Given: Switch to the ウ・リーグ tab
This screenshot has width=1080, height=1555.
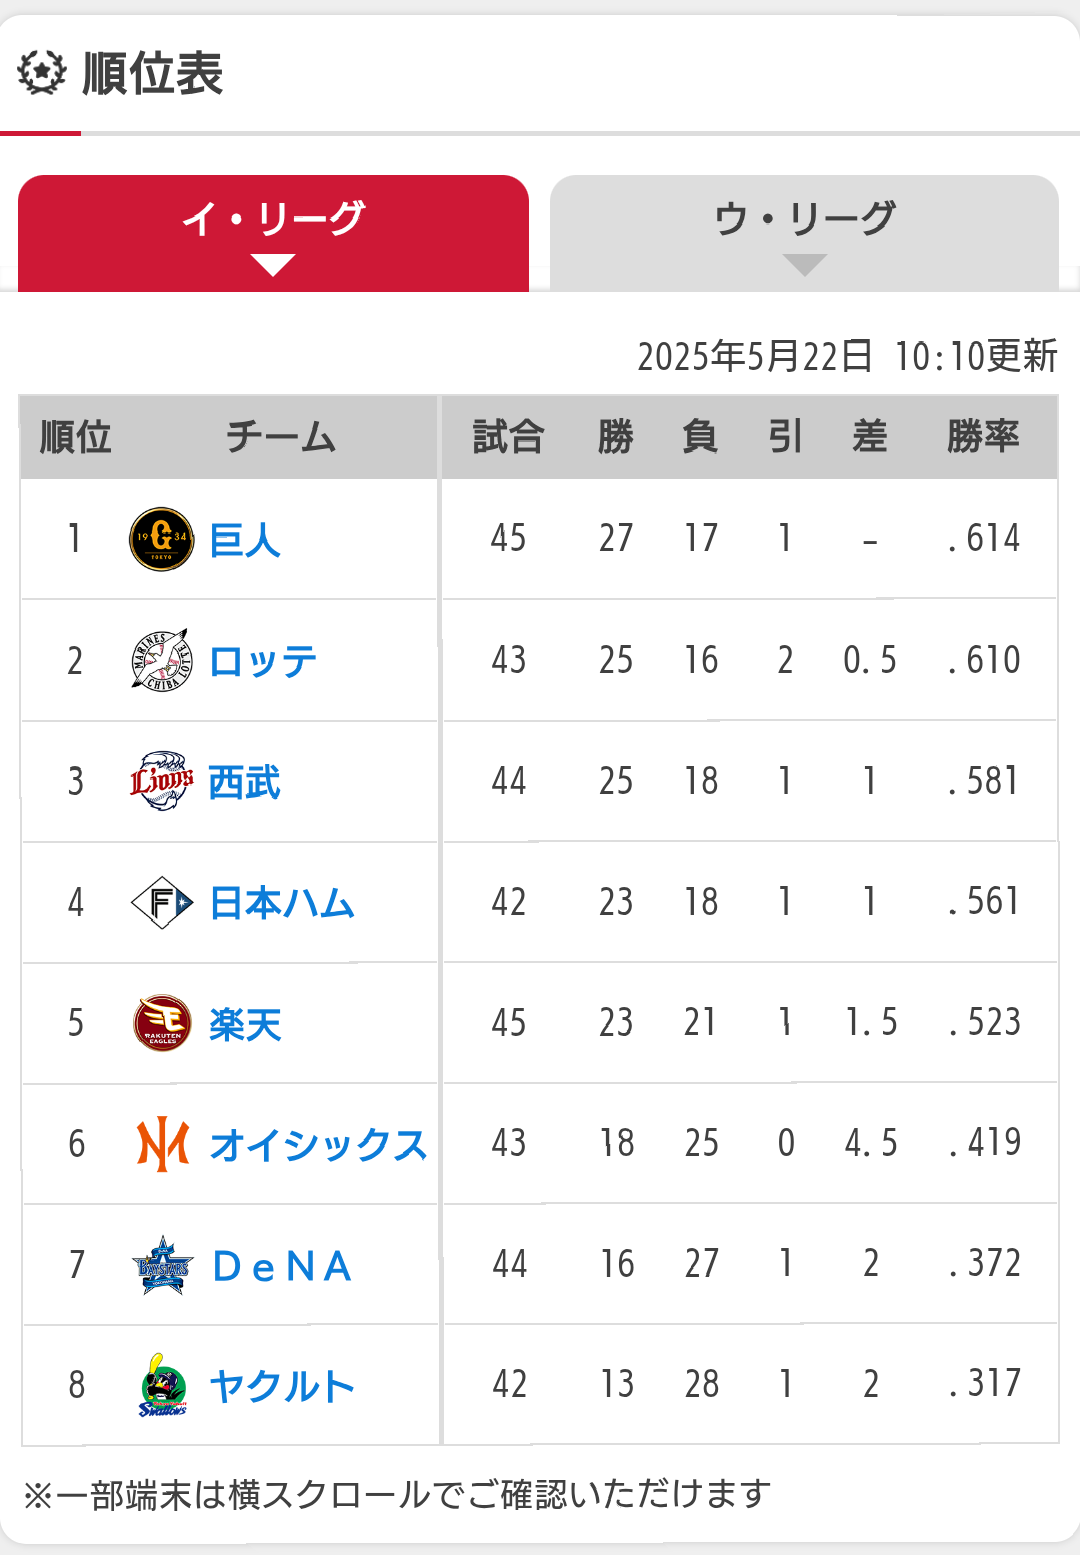Looking at the screenshot, I should pos(804,234).
